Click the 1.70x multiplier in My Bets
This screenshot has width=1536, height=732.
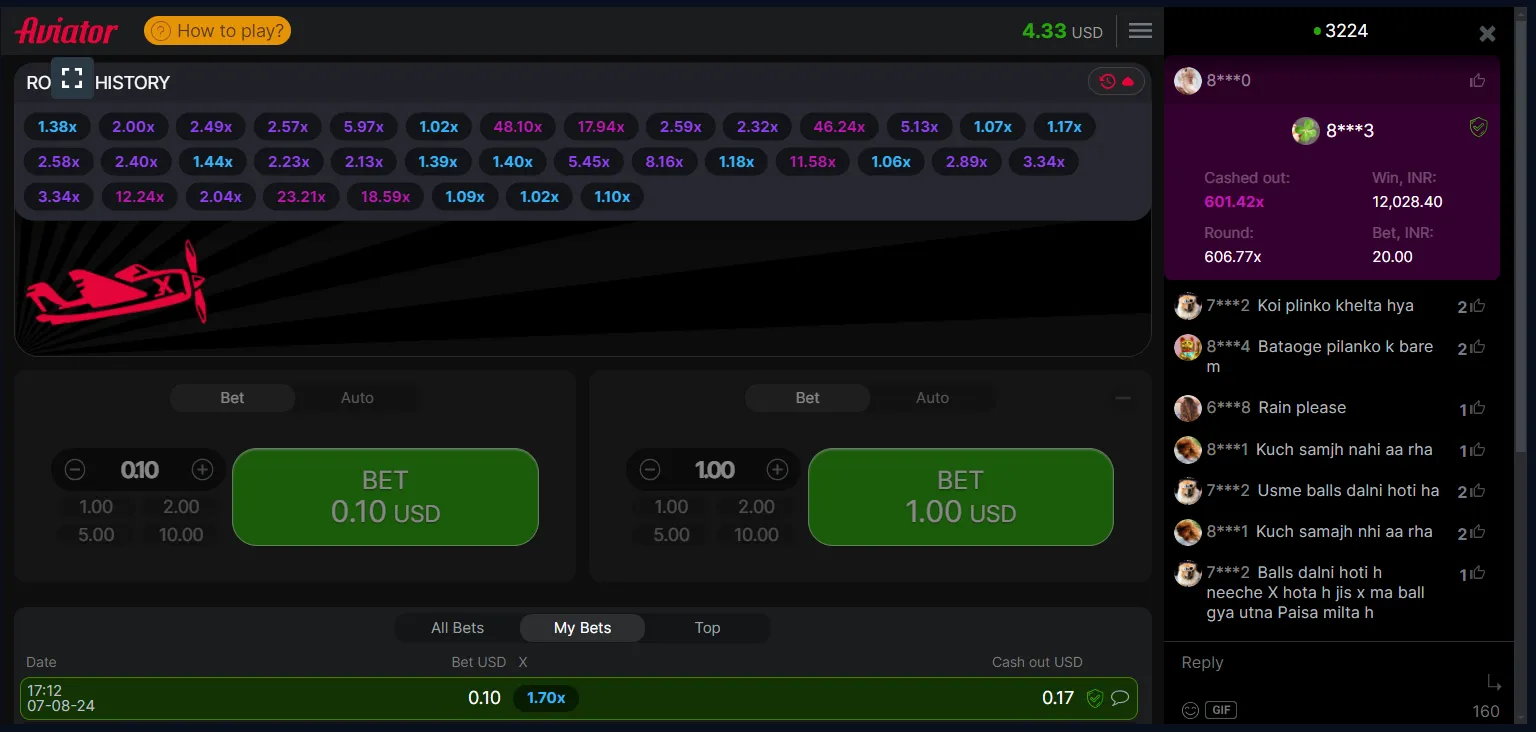[546, 698]
